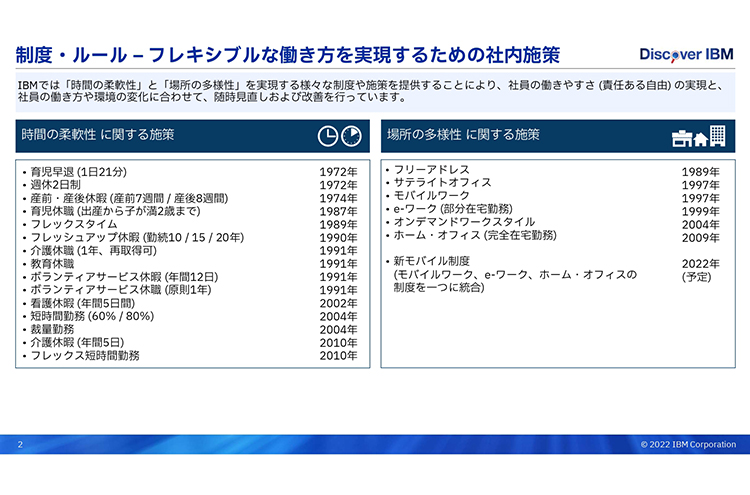Click the '週休2日制' item
750x495 pixels.
pos(55,185)
